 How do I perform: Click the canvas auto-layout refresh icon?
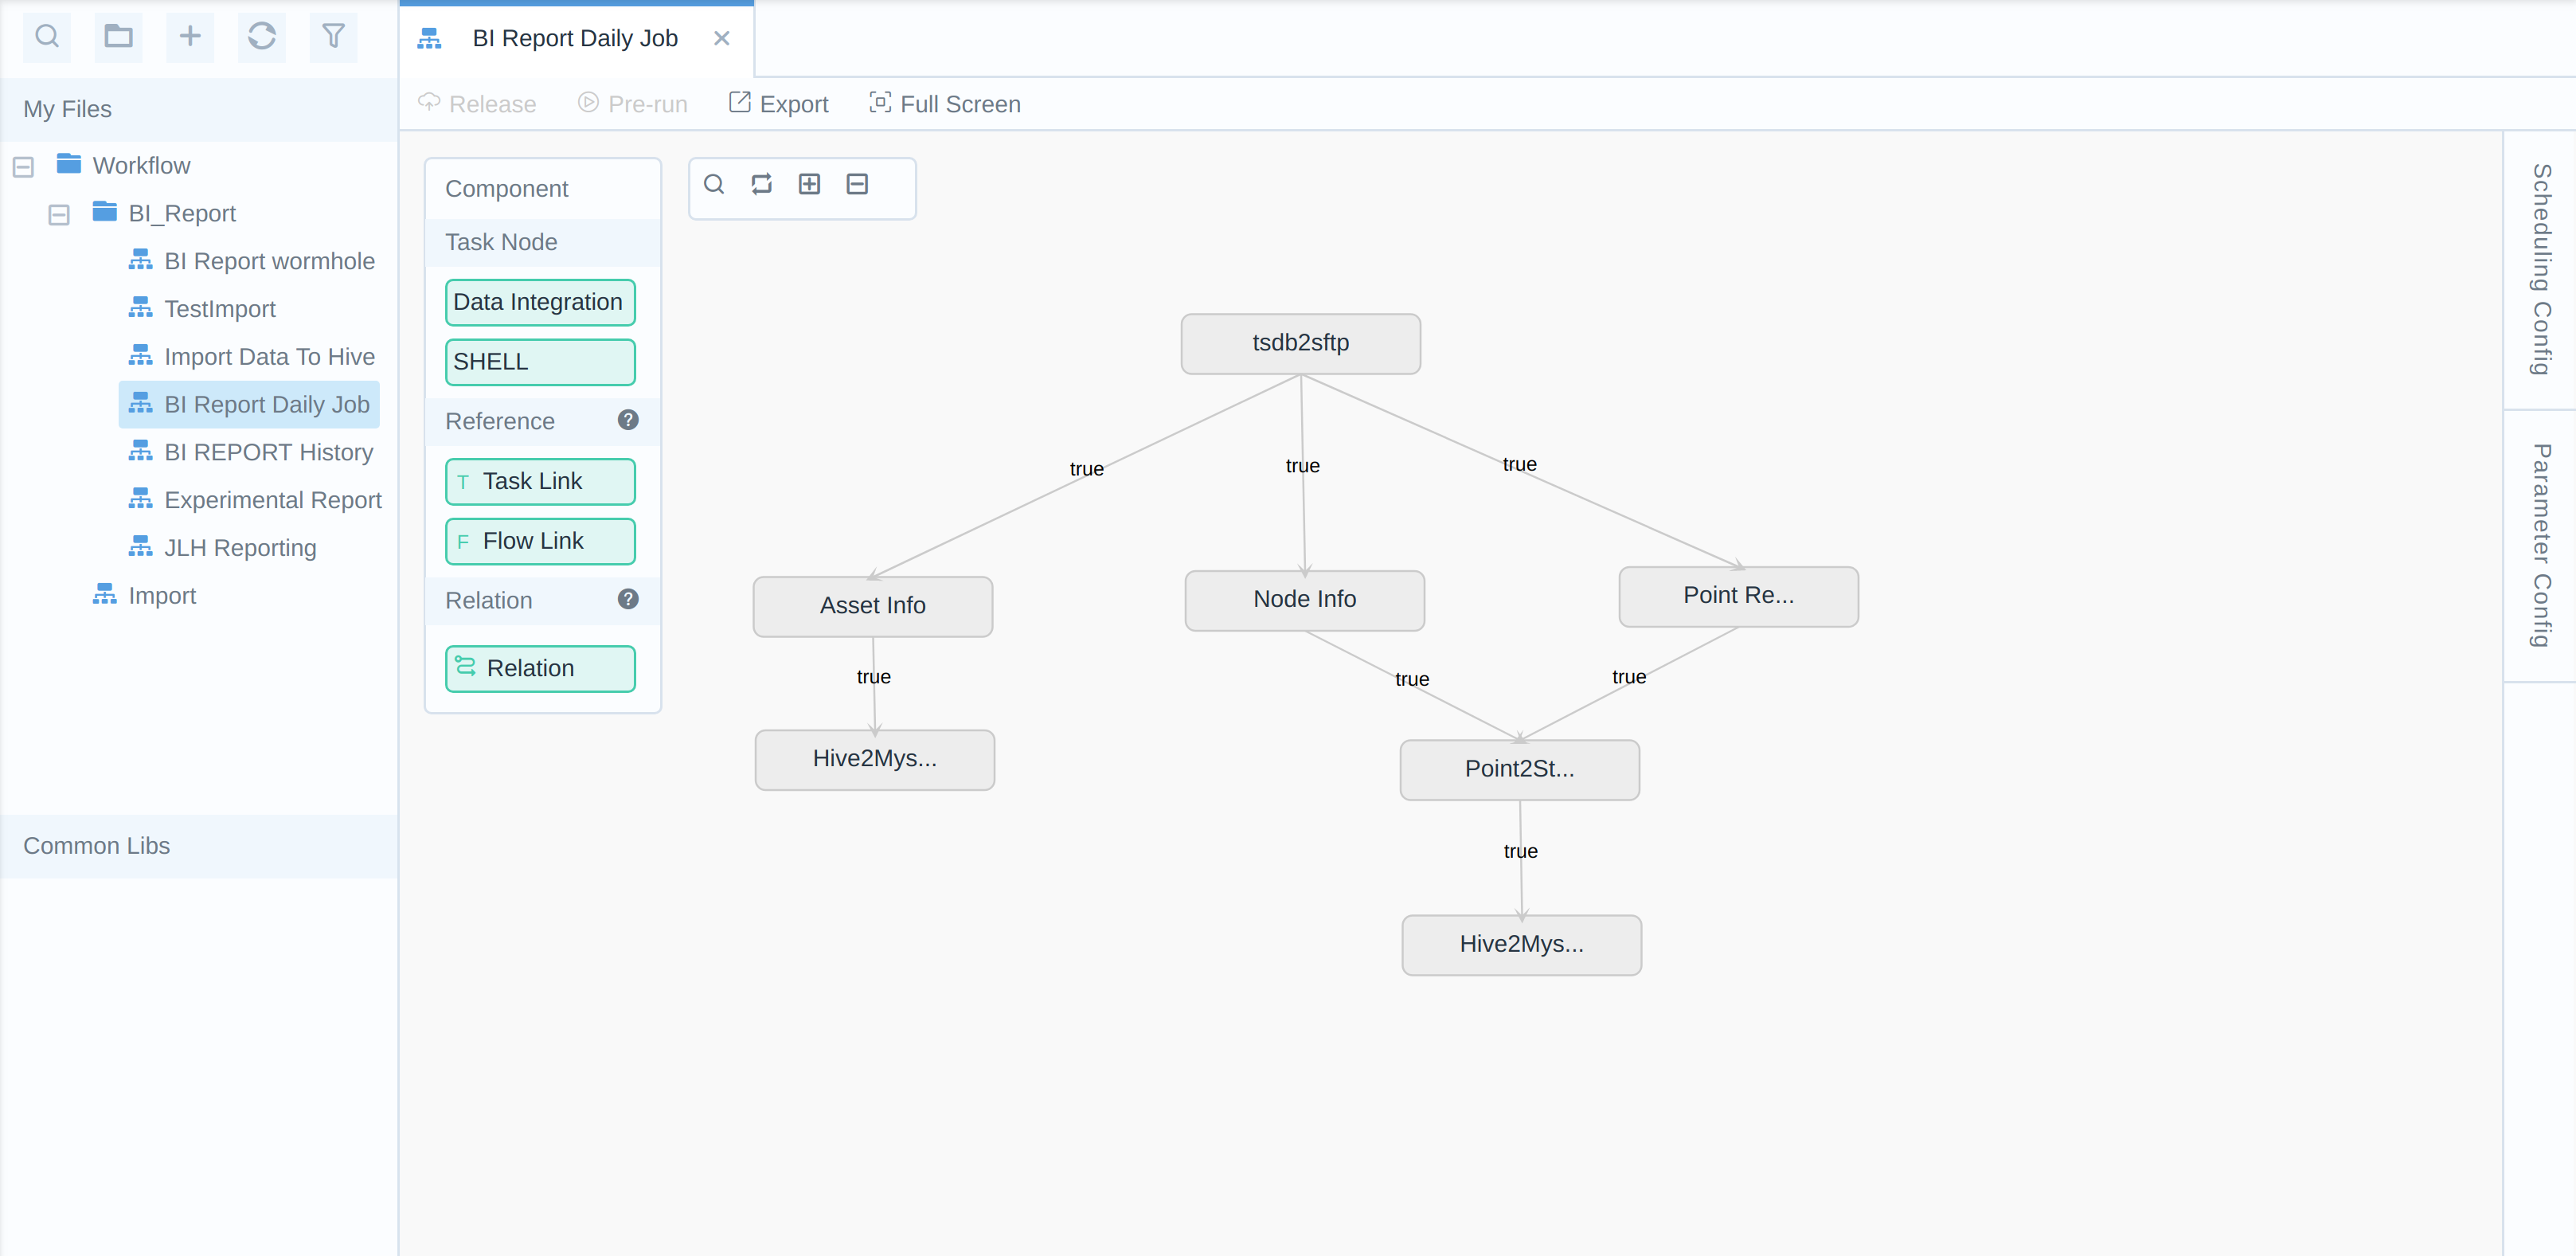761,184
